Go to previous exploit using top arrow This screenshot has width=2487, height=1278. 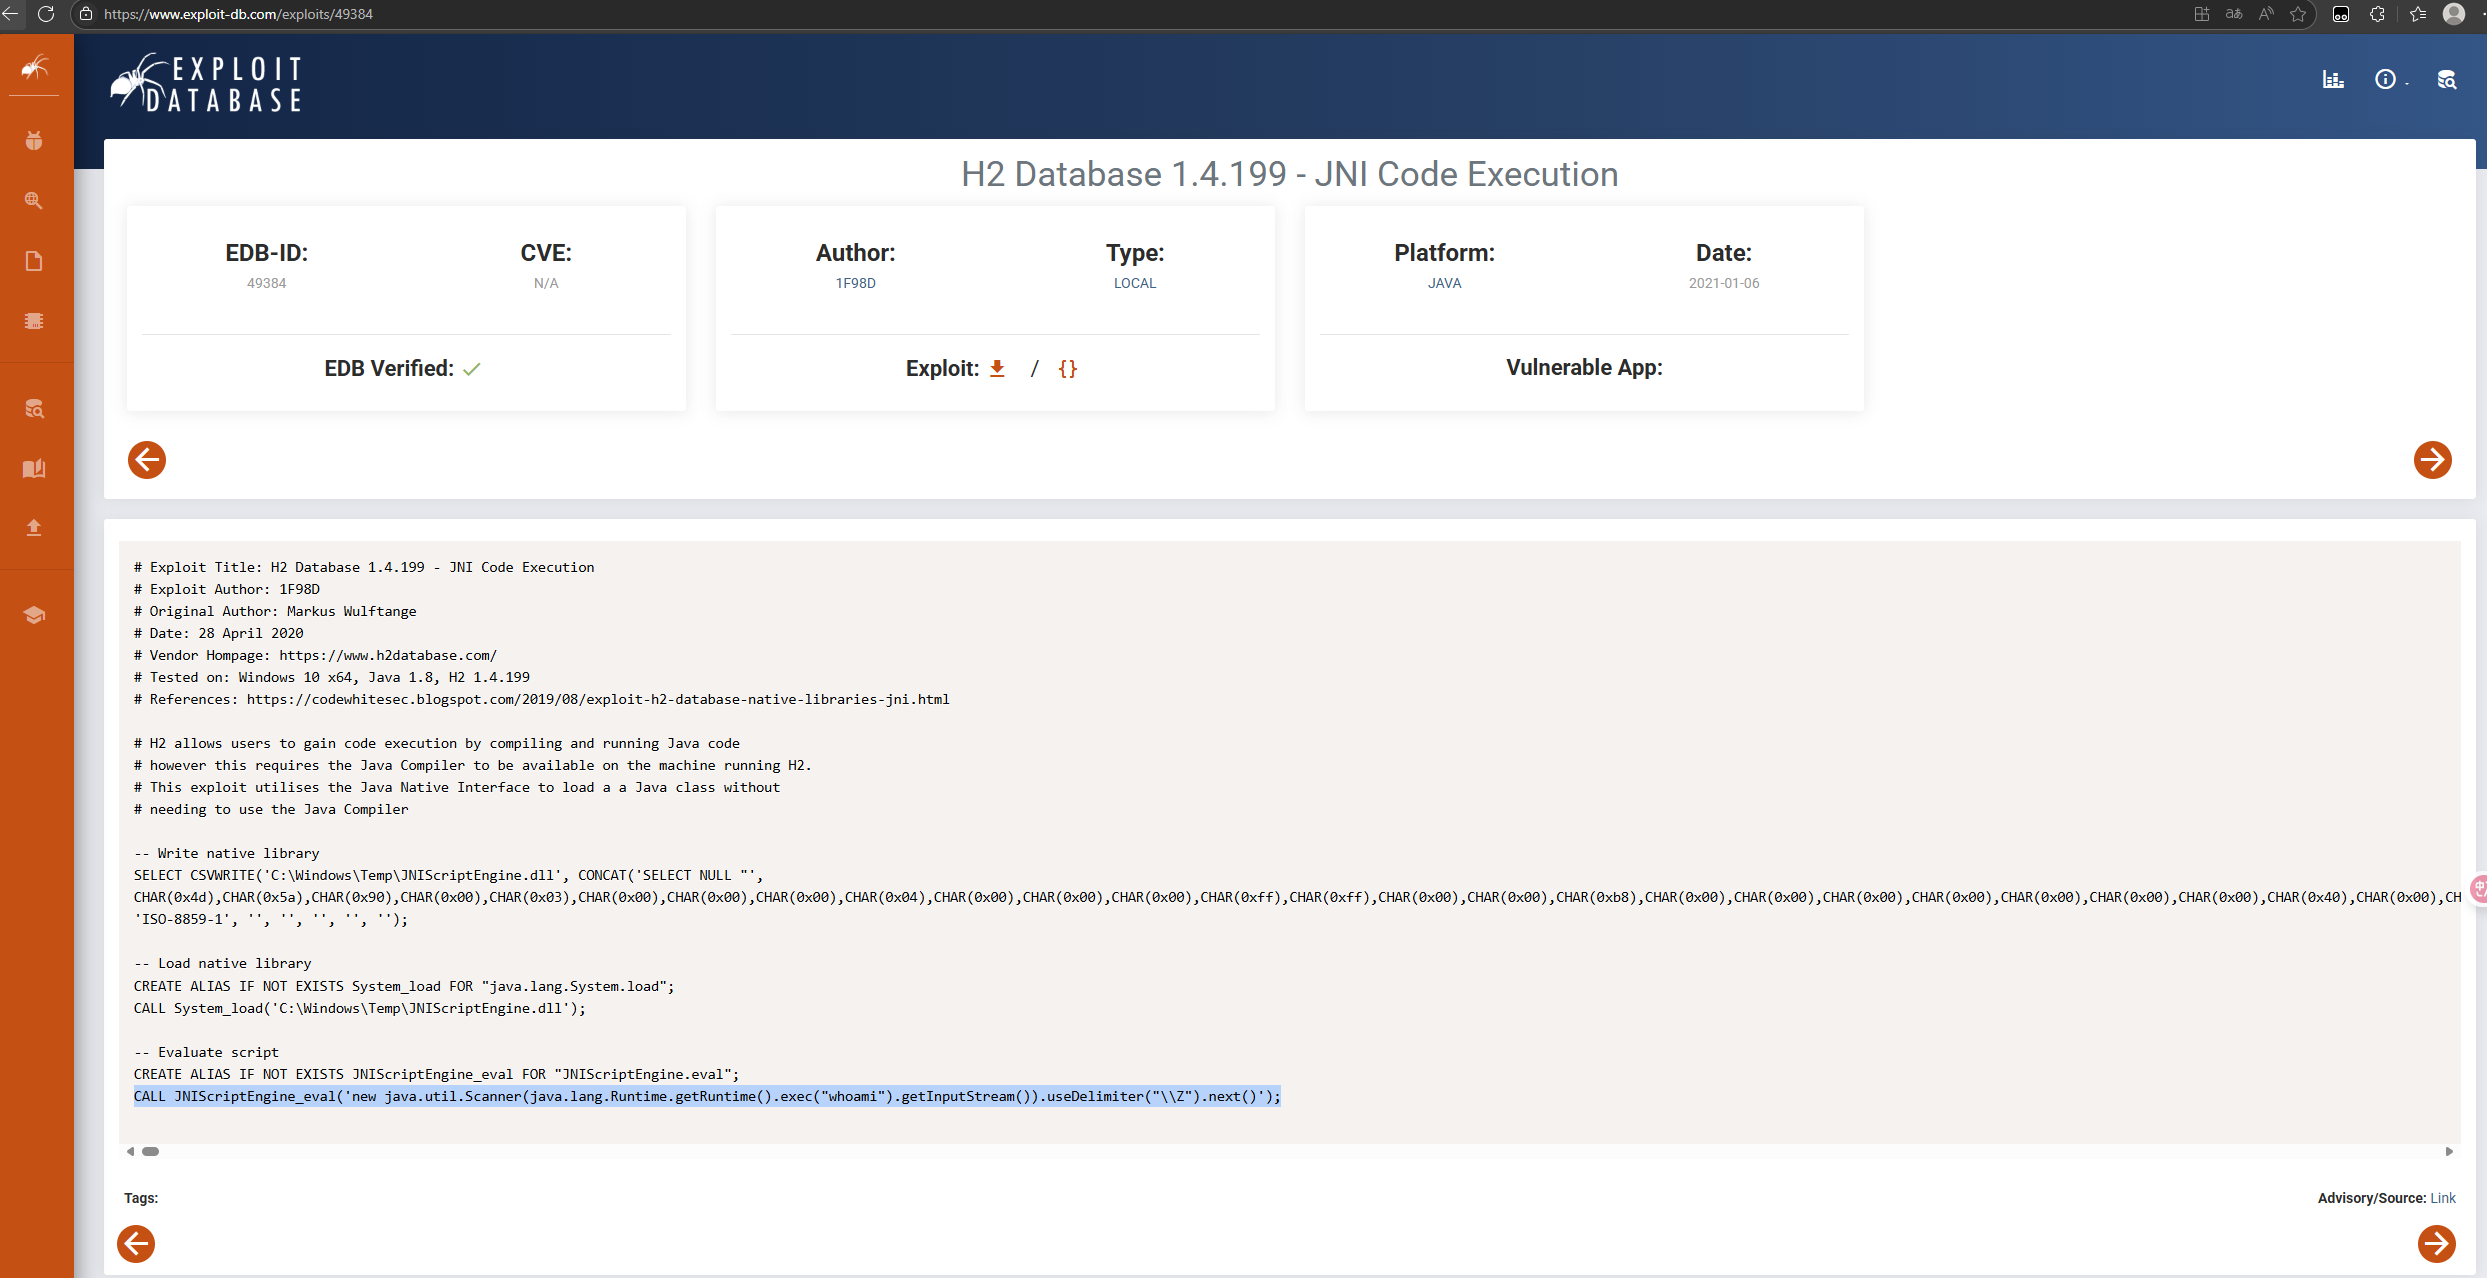pyautogui.click(x=147, y=460)
